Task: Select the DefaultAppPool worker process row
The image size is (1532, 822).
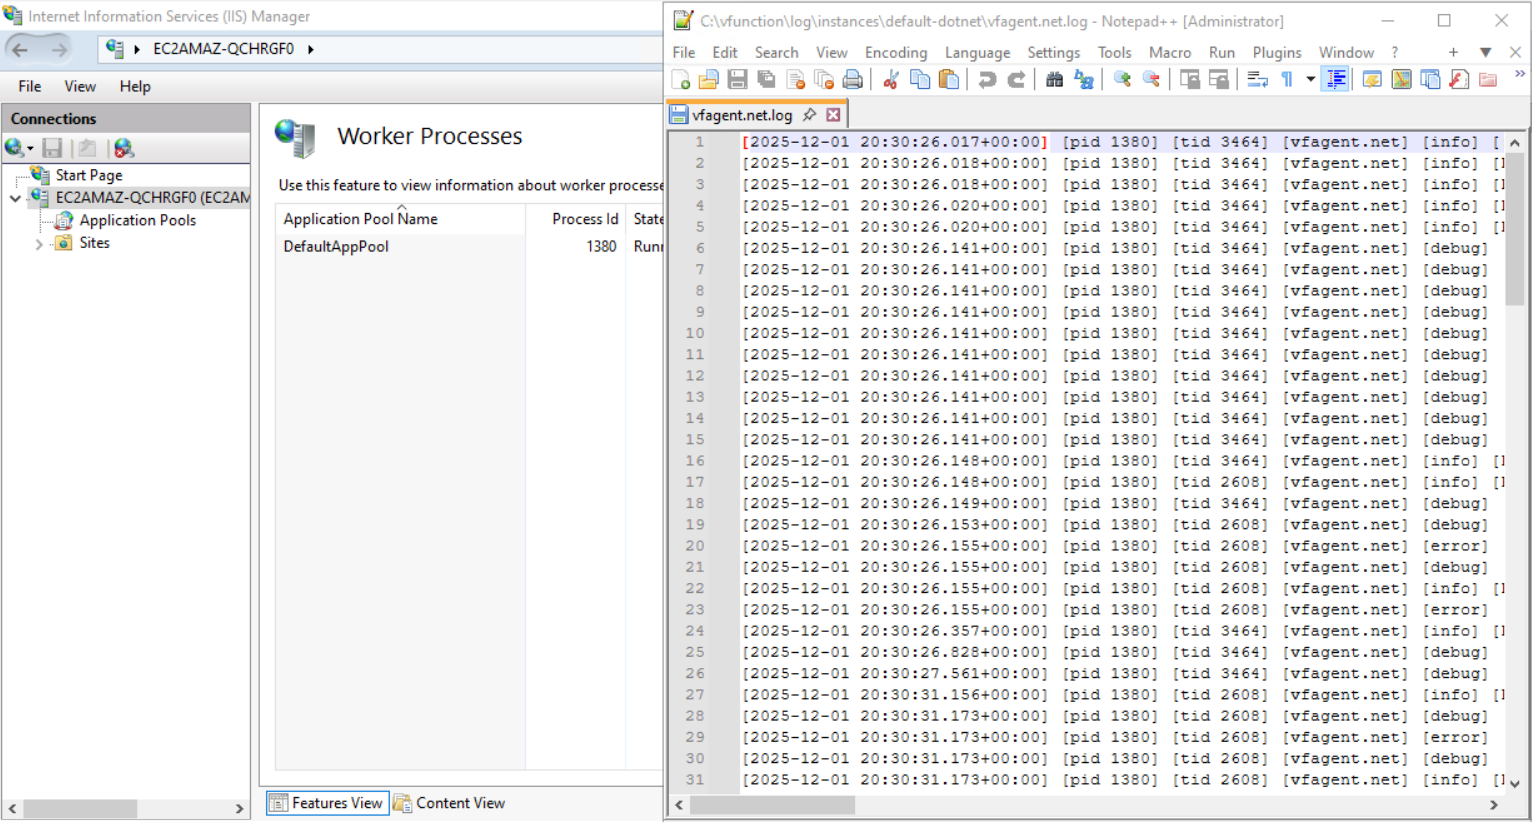Action: click(x=336, y=246)
